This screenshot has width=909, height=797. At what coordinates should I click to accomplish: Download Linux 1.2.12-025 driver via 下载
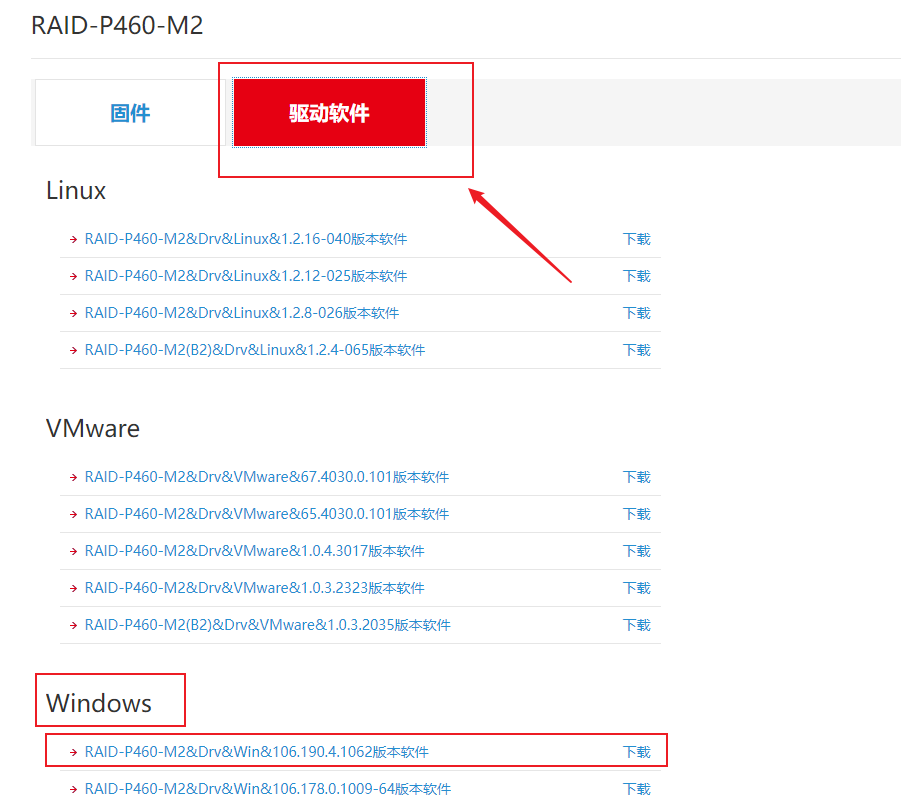[637, 276]
